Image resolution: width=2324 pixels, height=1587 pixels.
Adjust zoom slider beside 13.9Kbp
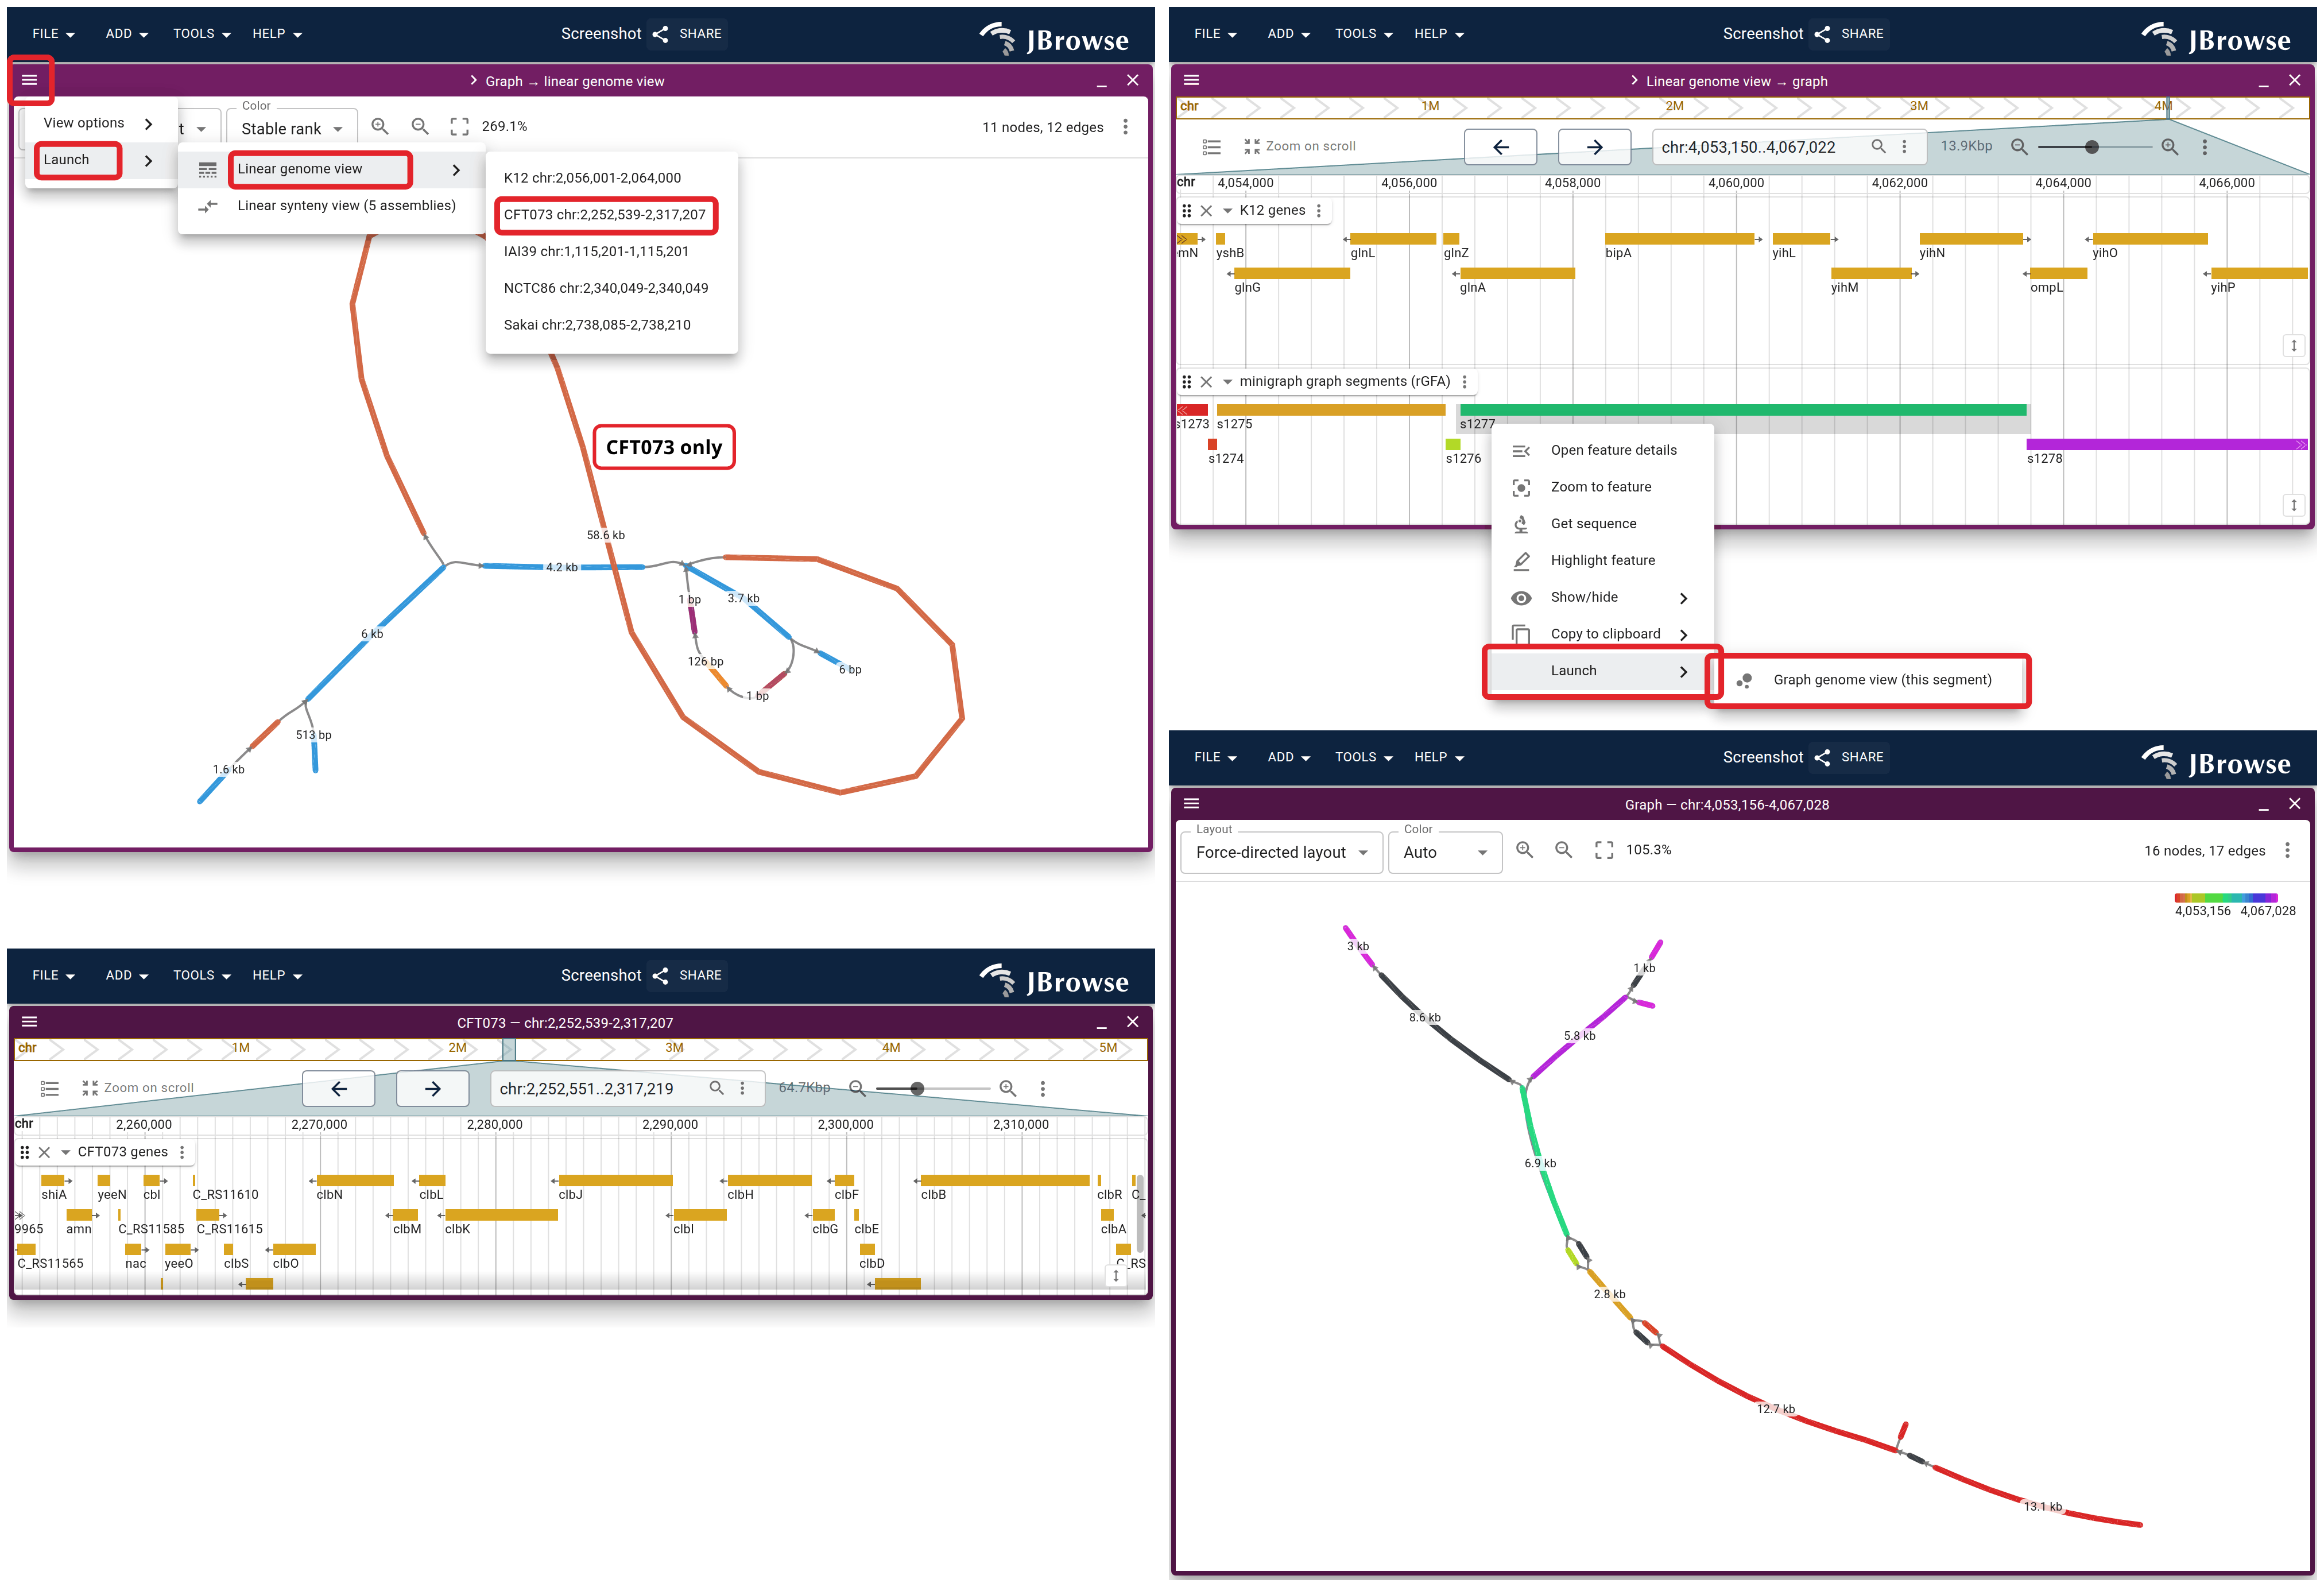2094,147
